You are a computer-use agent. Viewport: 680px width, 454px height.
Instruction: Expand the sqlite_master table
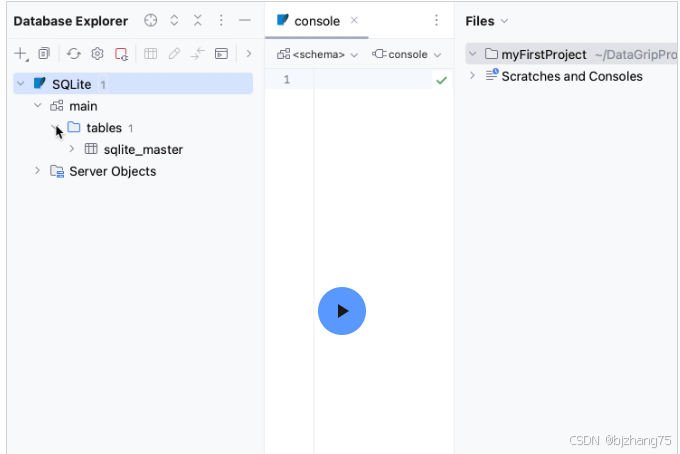[x=72, y=149]
